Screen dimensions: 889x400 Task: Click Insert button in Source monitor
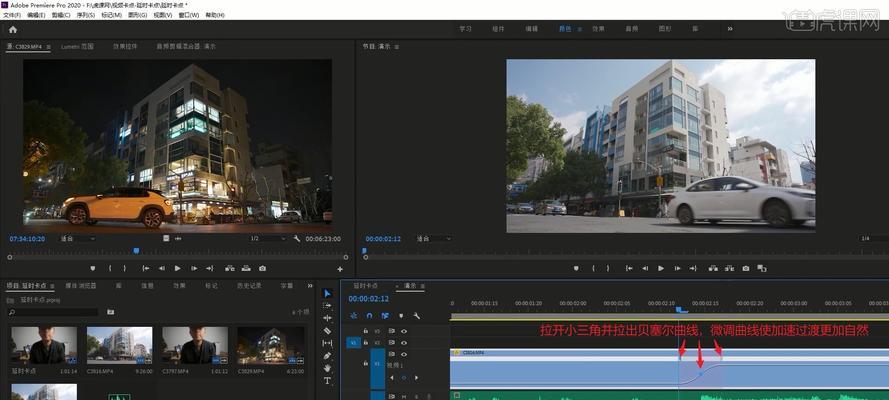tap(230, 269)
